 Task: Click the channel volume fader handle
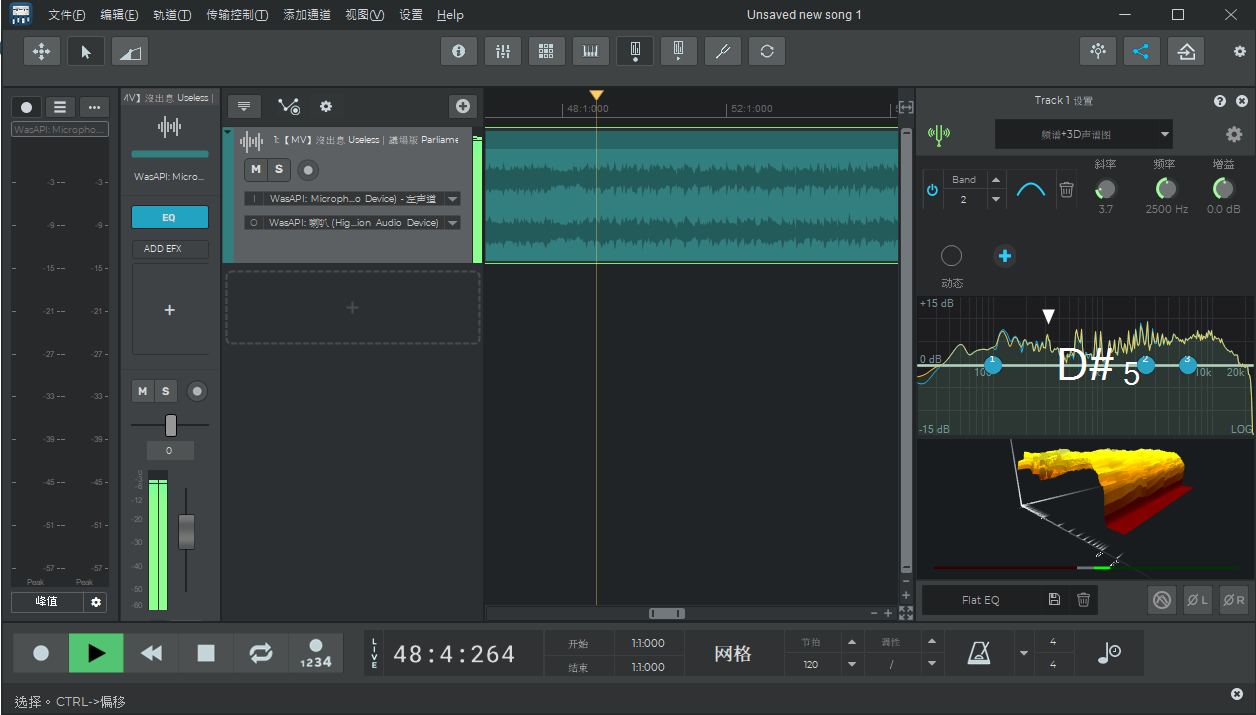186,531
